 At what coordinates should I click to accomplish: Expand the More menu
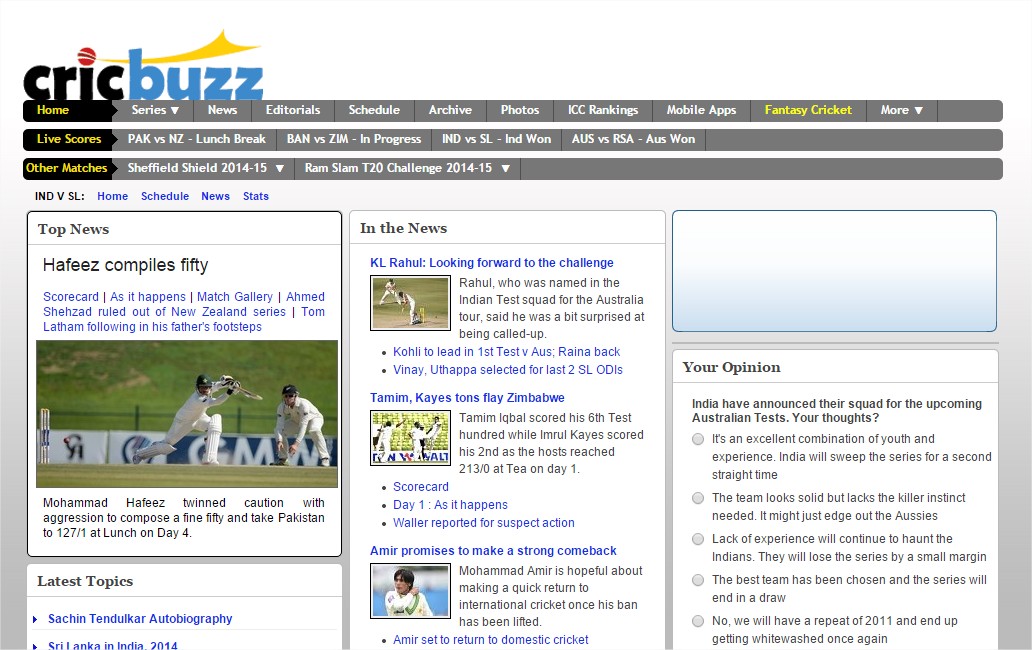(x=902, y=111)
